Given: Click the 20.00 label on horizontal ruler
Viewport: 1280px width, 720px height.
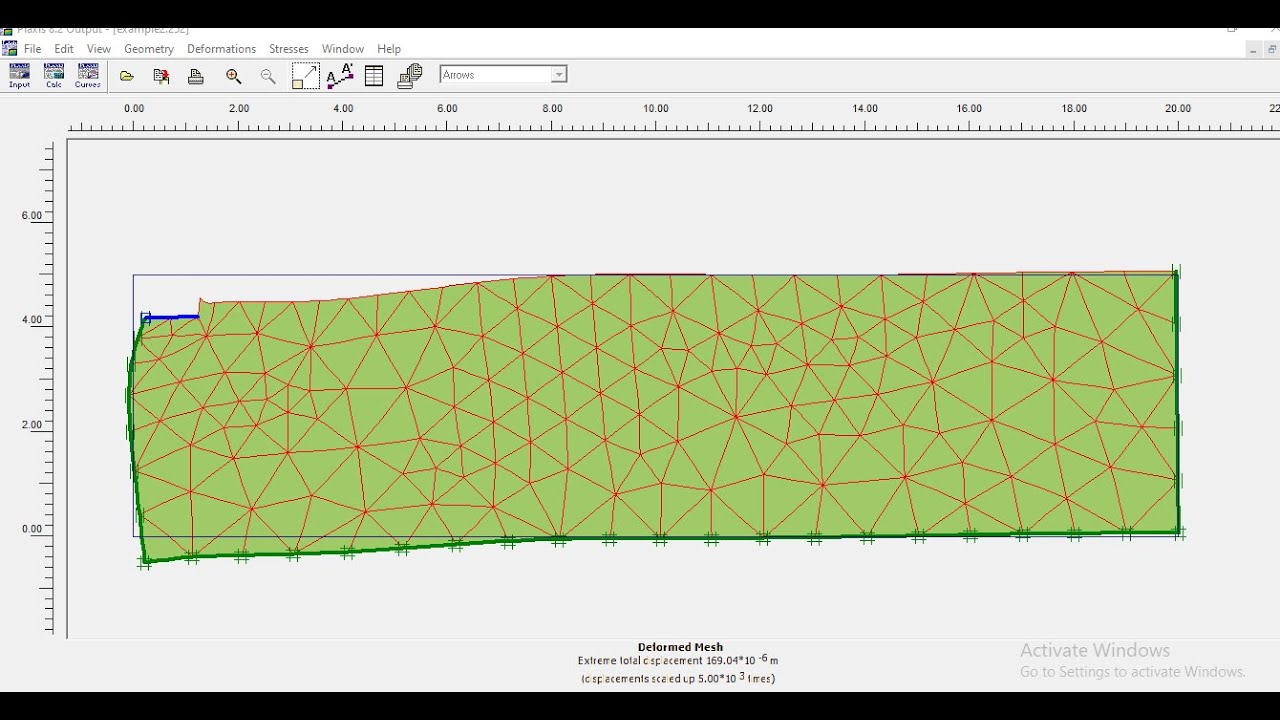Looking at the screenshot, I should [x=1178, y=108].
